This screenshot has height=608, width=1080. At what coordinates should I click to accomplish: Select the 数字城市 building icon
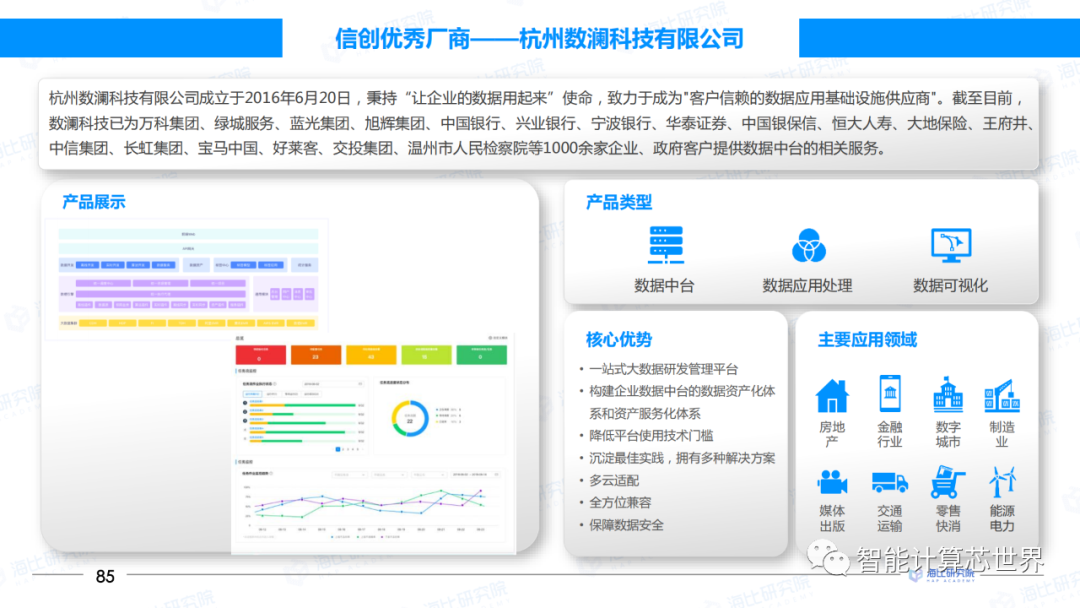(x=948, y=394)
